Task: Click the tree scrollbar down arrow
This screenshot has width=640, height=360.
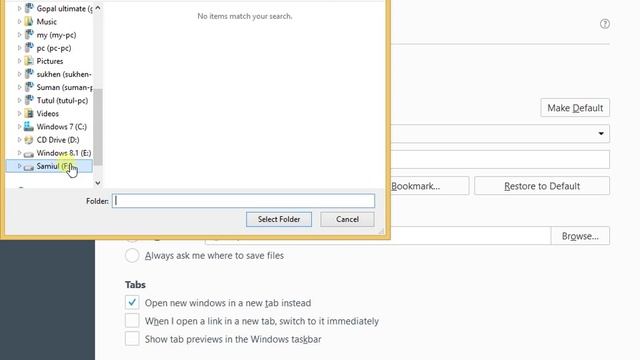Action: tap(98, 183)
